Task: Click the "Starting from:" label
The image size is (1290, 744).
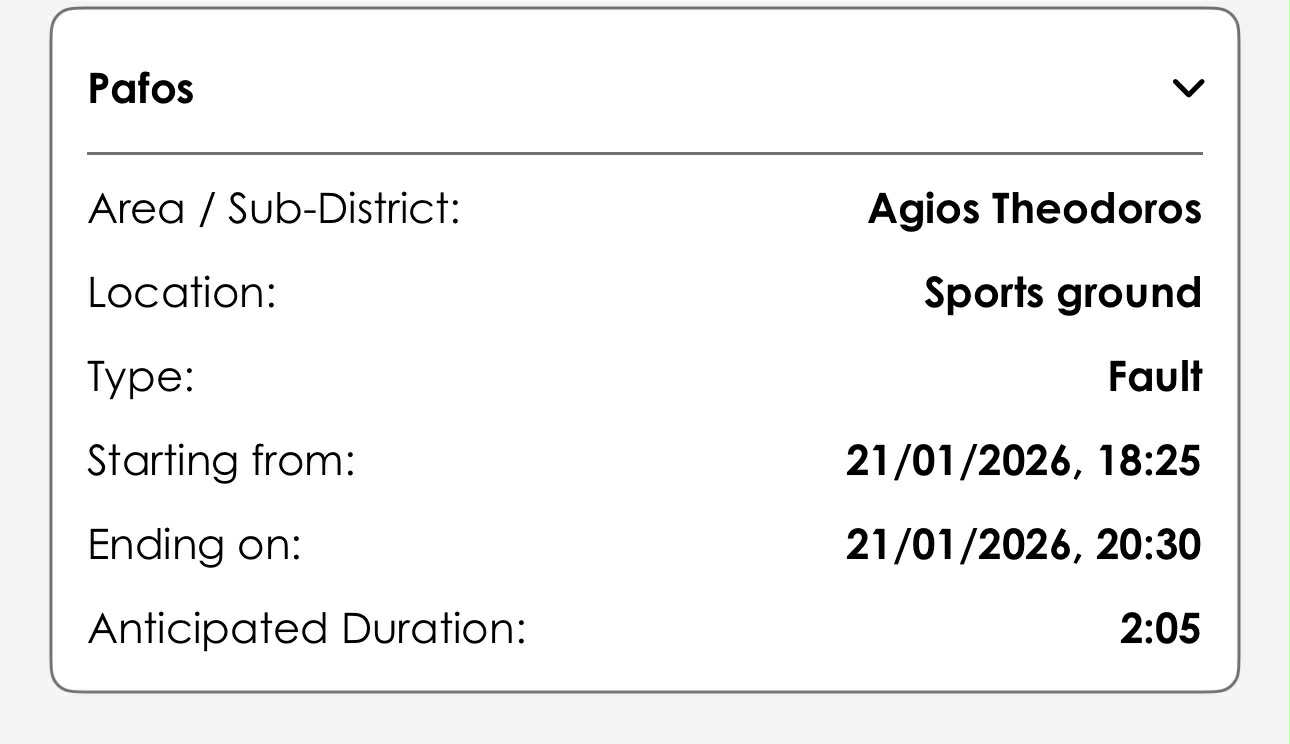Action: 221,461
